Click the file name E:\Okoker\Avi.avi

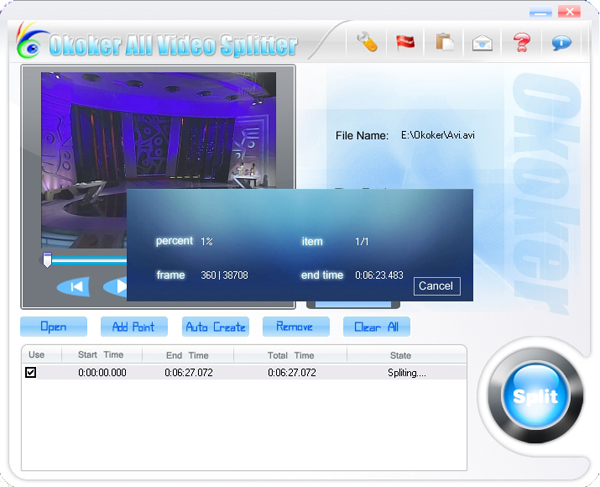438,135
